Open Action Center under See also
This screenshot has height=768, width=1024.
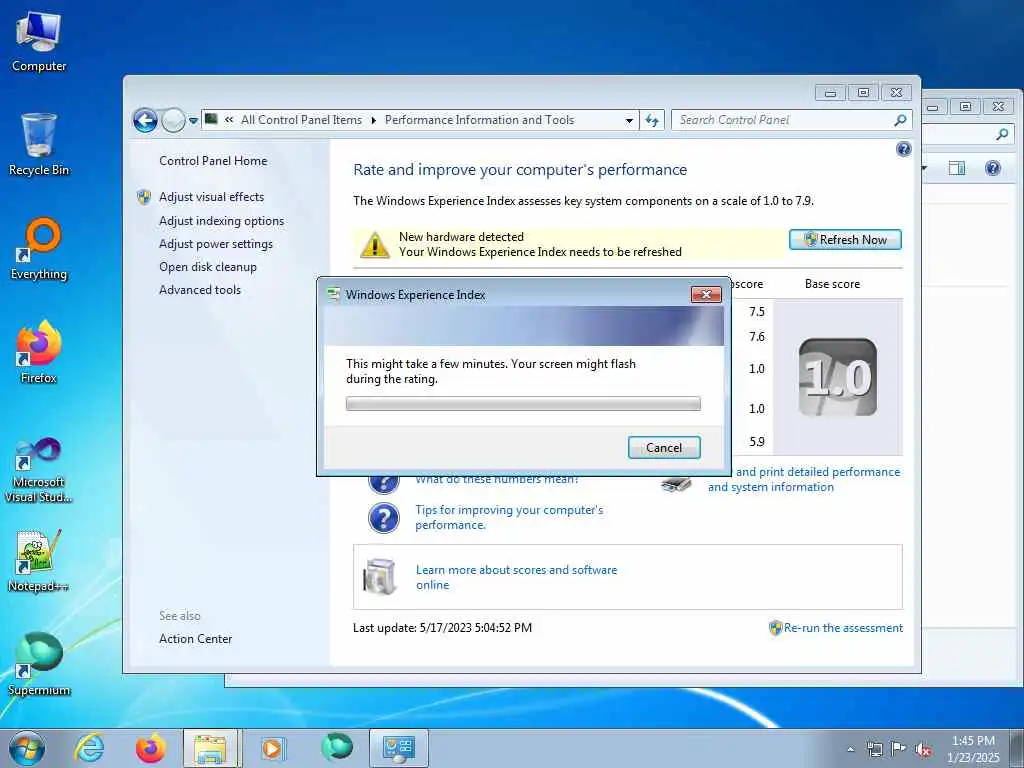(195, 639)
